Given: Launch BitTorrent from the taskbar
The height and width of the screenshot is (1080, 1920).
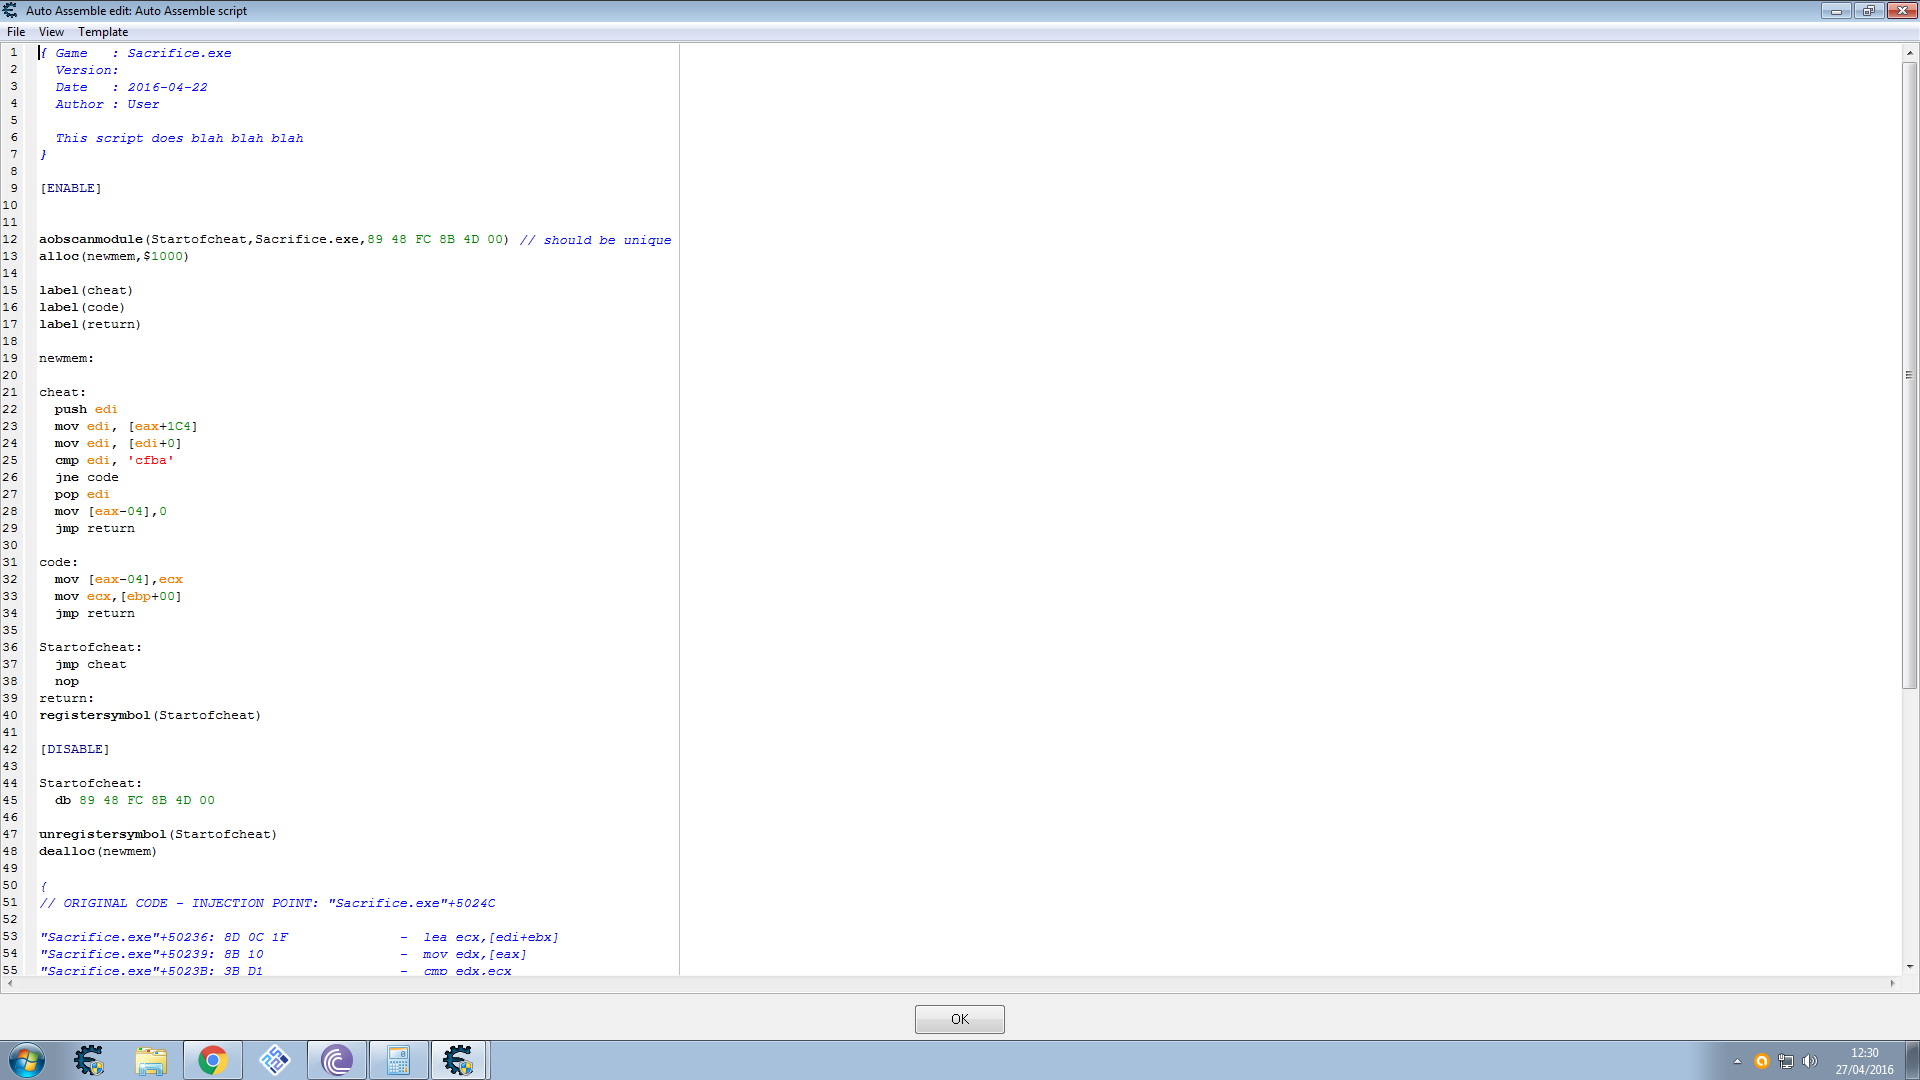Looking at the screenshot, I should point(336,1059).
